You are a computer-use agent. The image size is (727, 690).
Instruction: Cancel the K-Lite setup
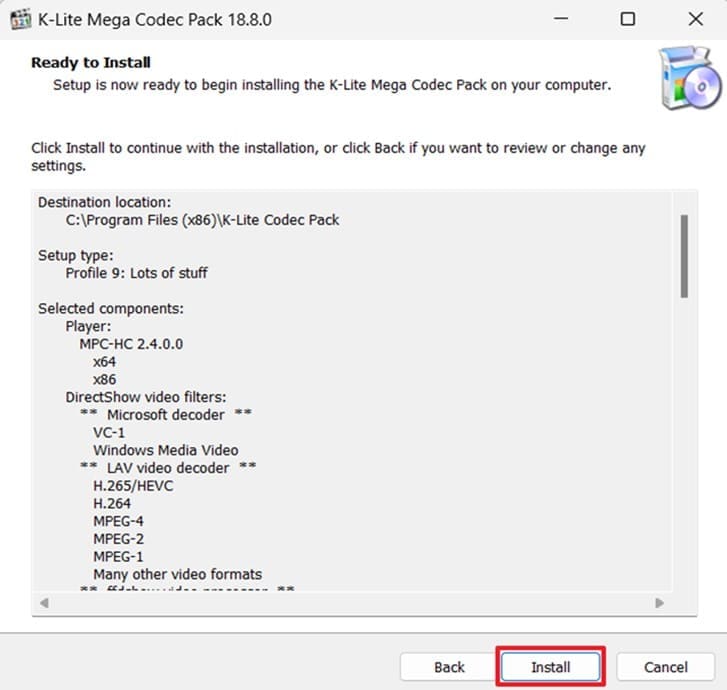(665, 667)
